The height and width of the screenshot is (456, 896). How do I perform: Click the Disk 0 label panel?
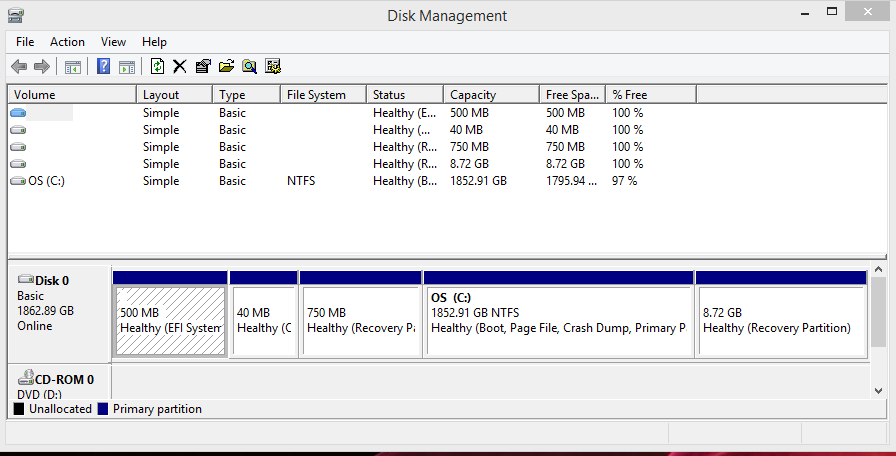click(x=59, y=313)
